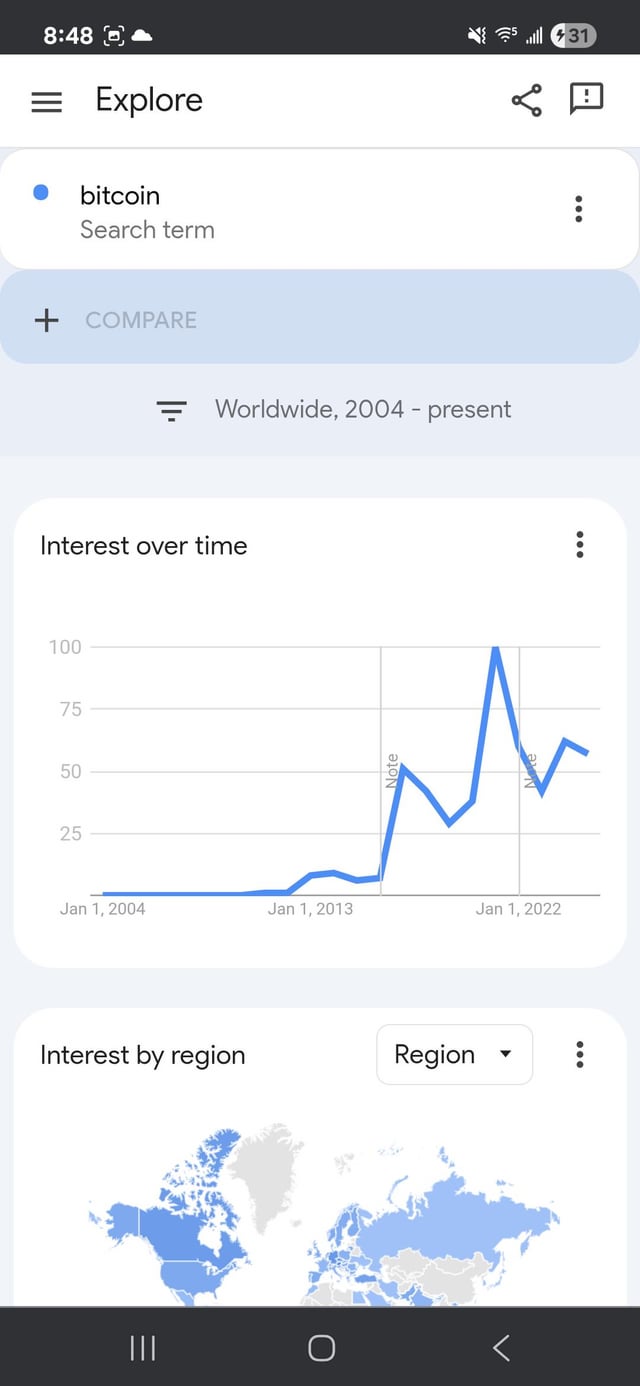
Task: Tap the share icon
Action: point(526,100)
